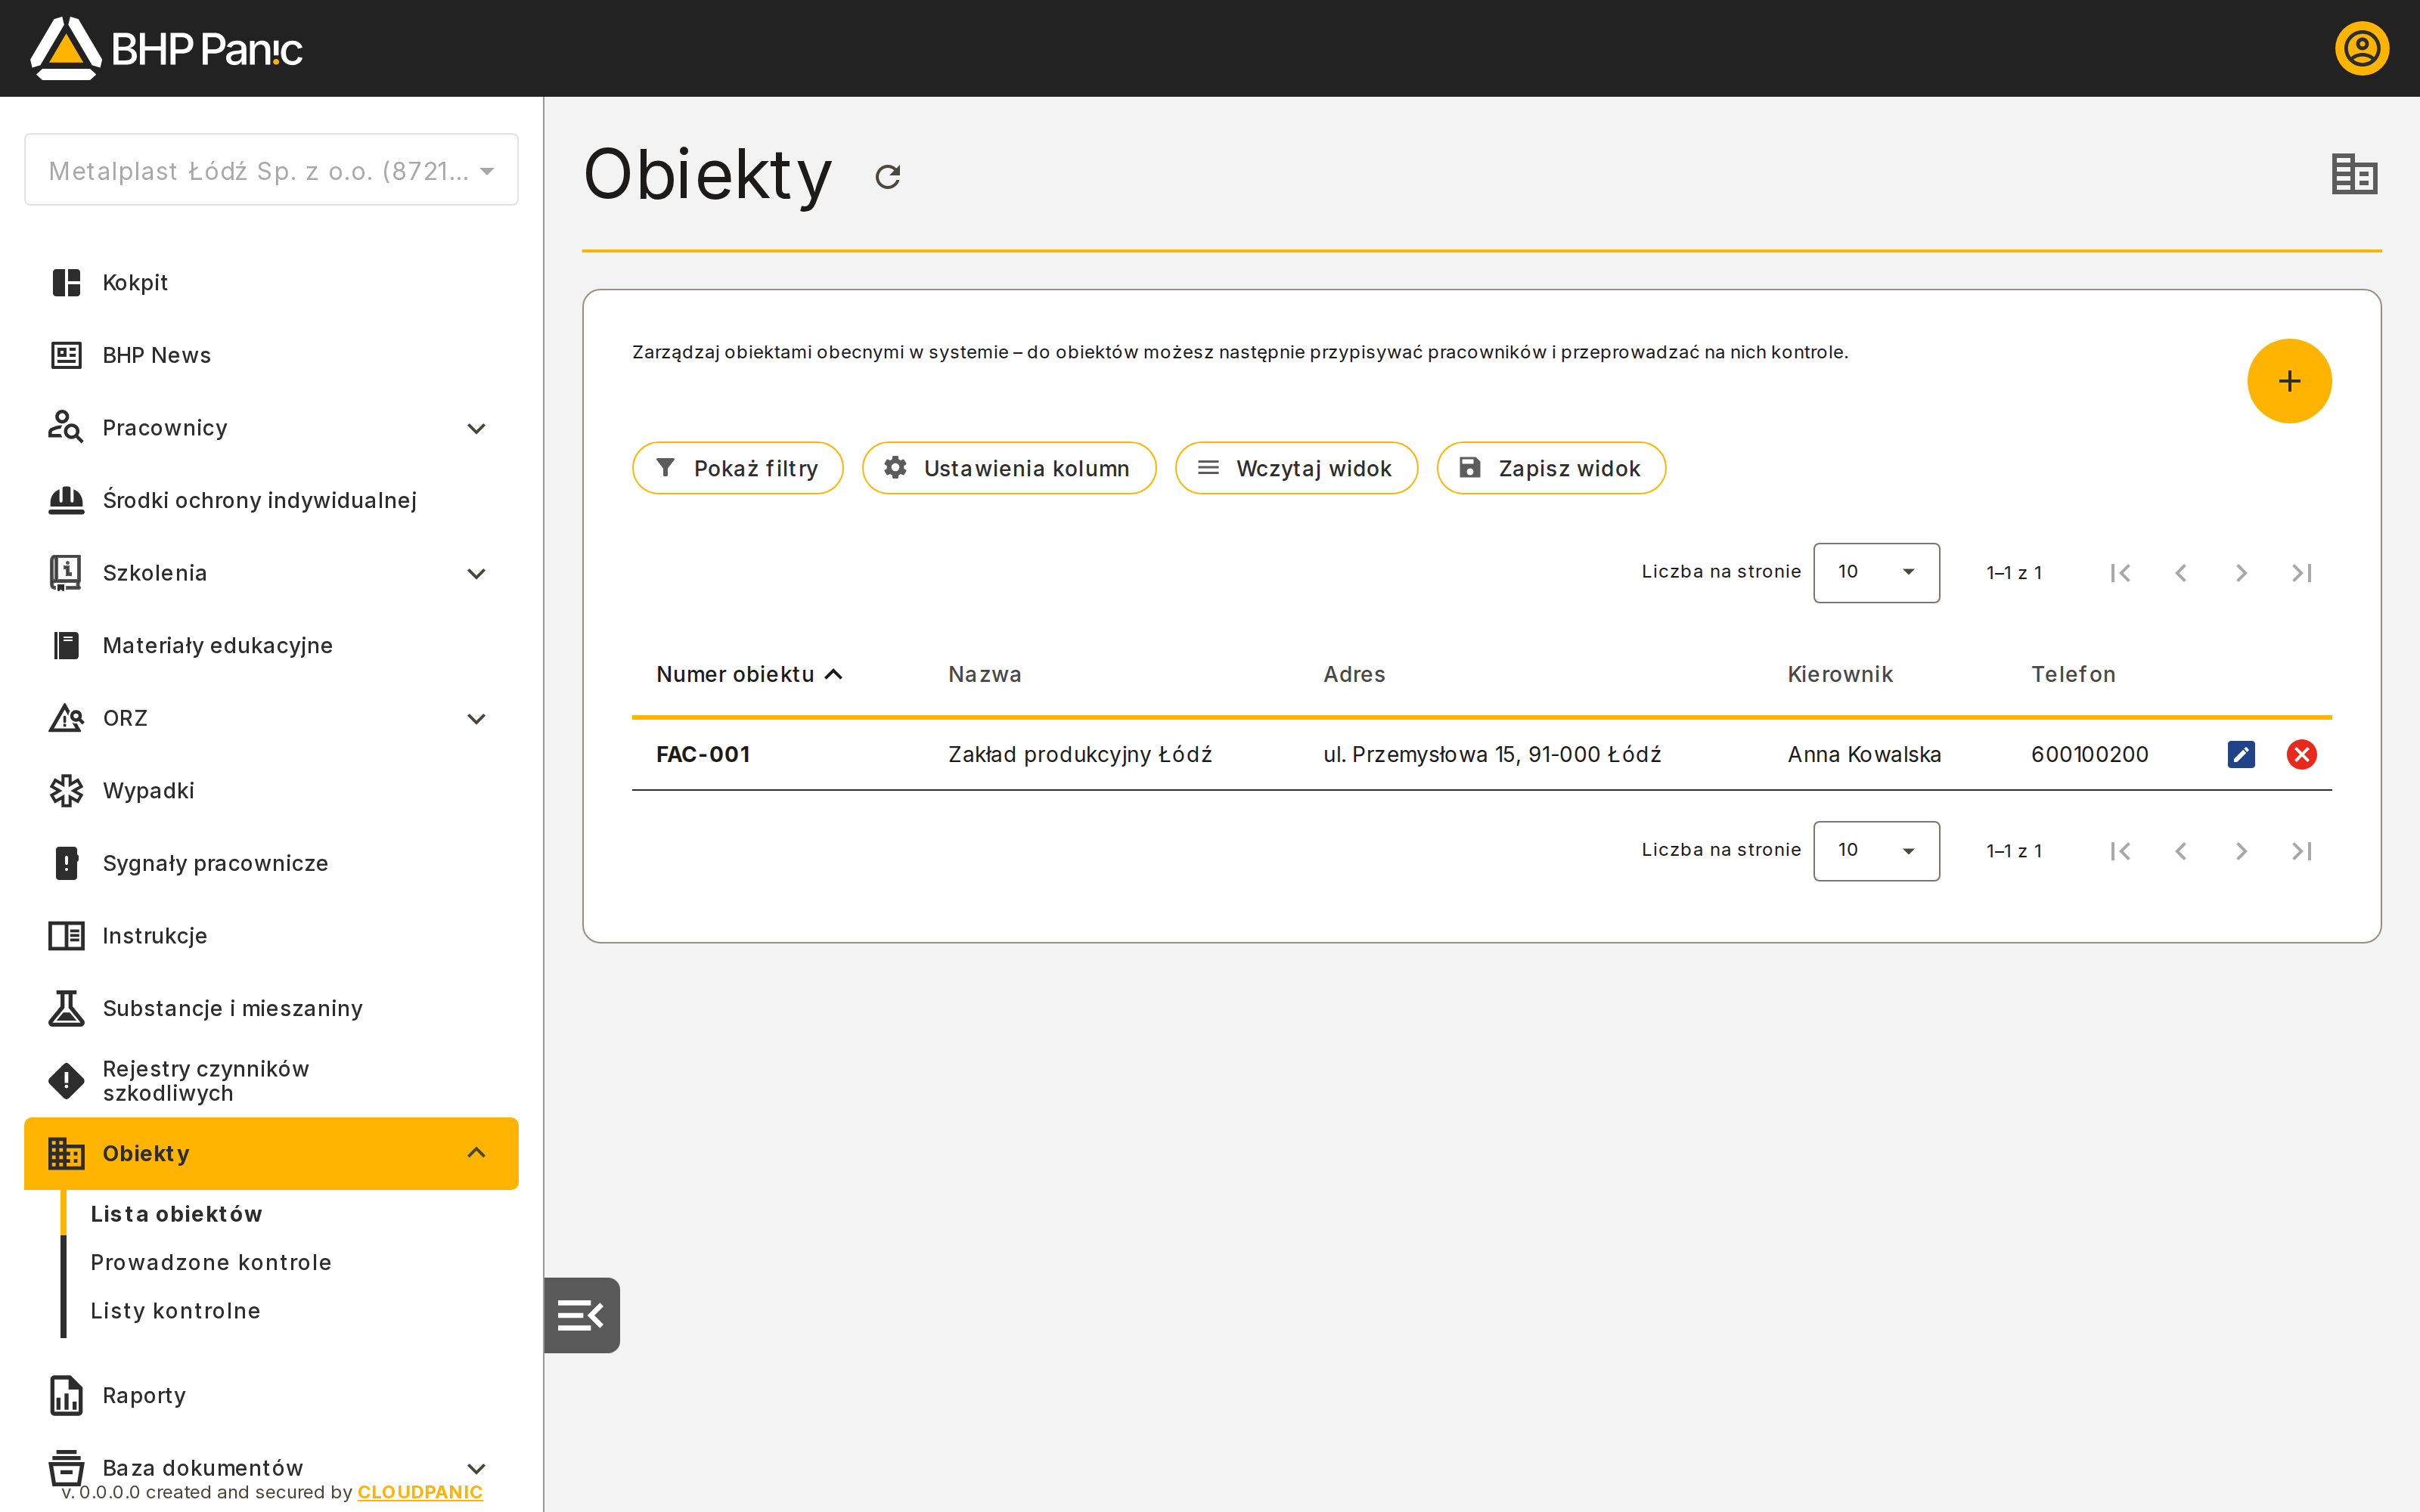Screen dimensions: 2420x1512
Task: Go to last page in bottom pagination
Action: pos(2302,851)
